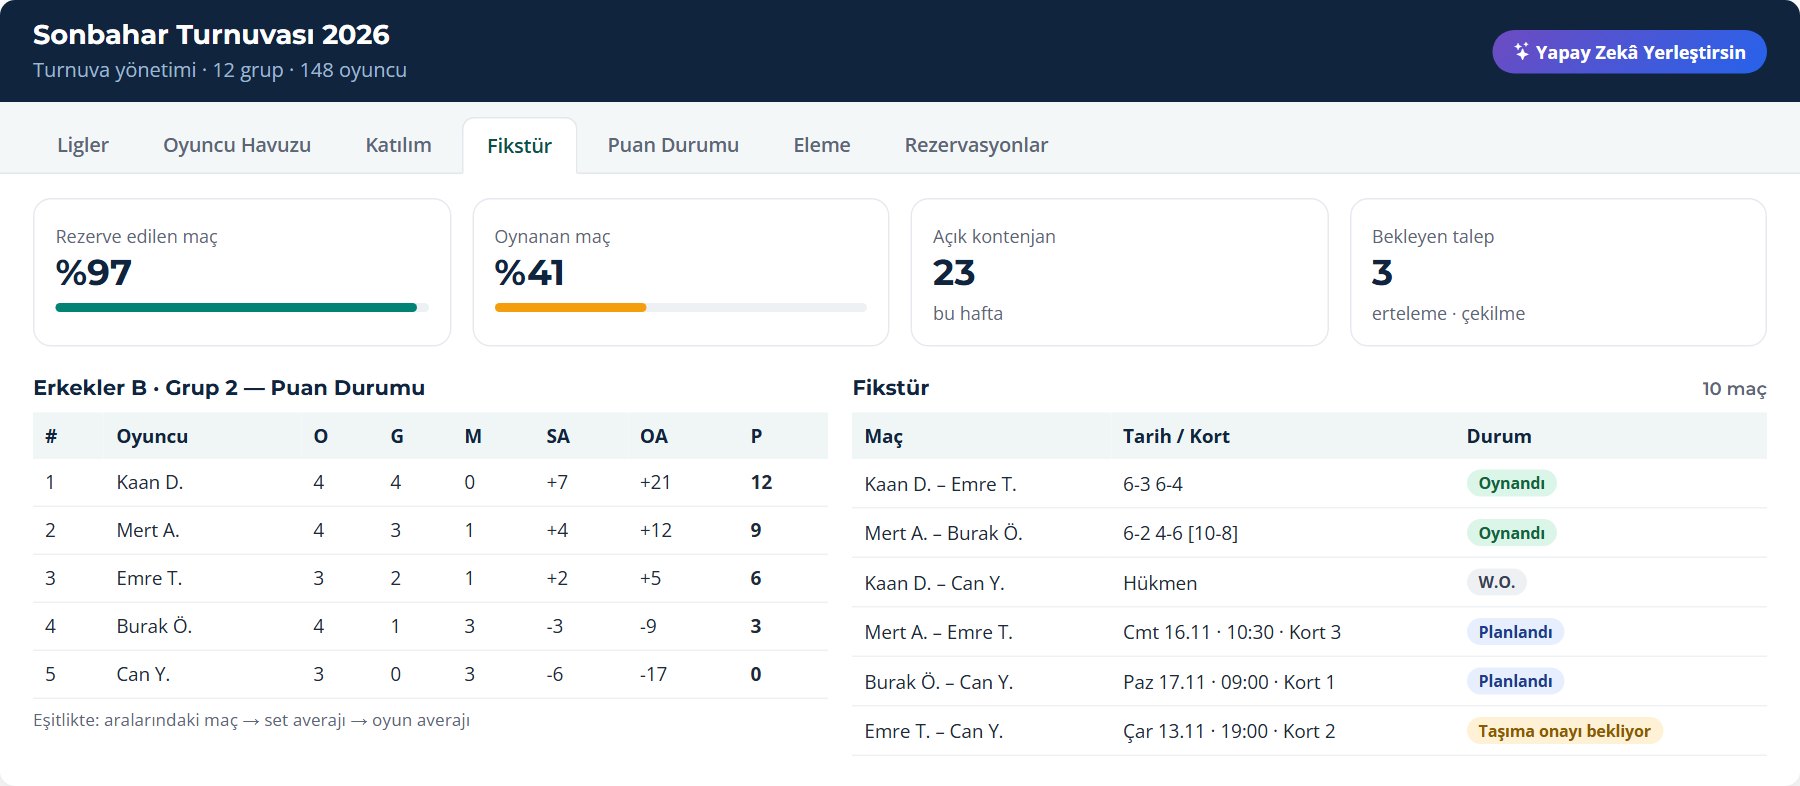Open the Mert A. – Burak Ö. match
Viewport: 1800px width, 786px height.
943,533
